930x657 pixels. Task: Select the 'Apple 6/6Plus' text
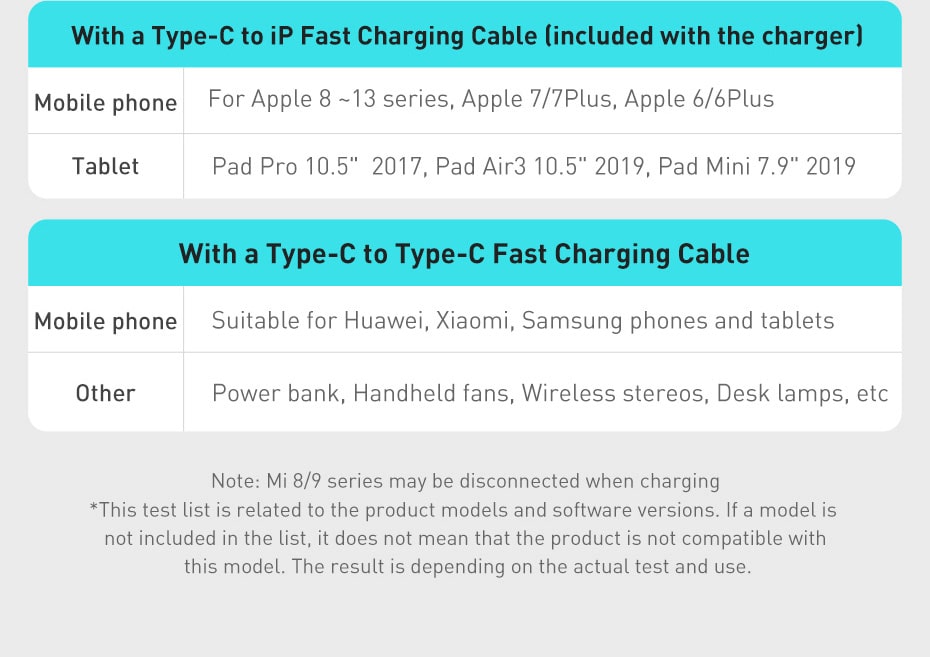coord(699,99)
